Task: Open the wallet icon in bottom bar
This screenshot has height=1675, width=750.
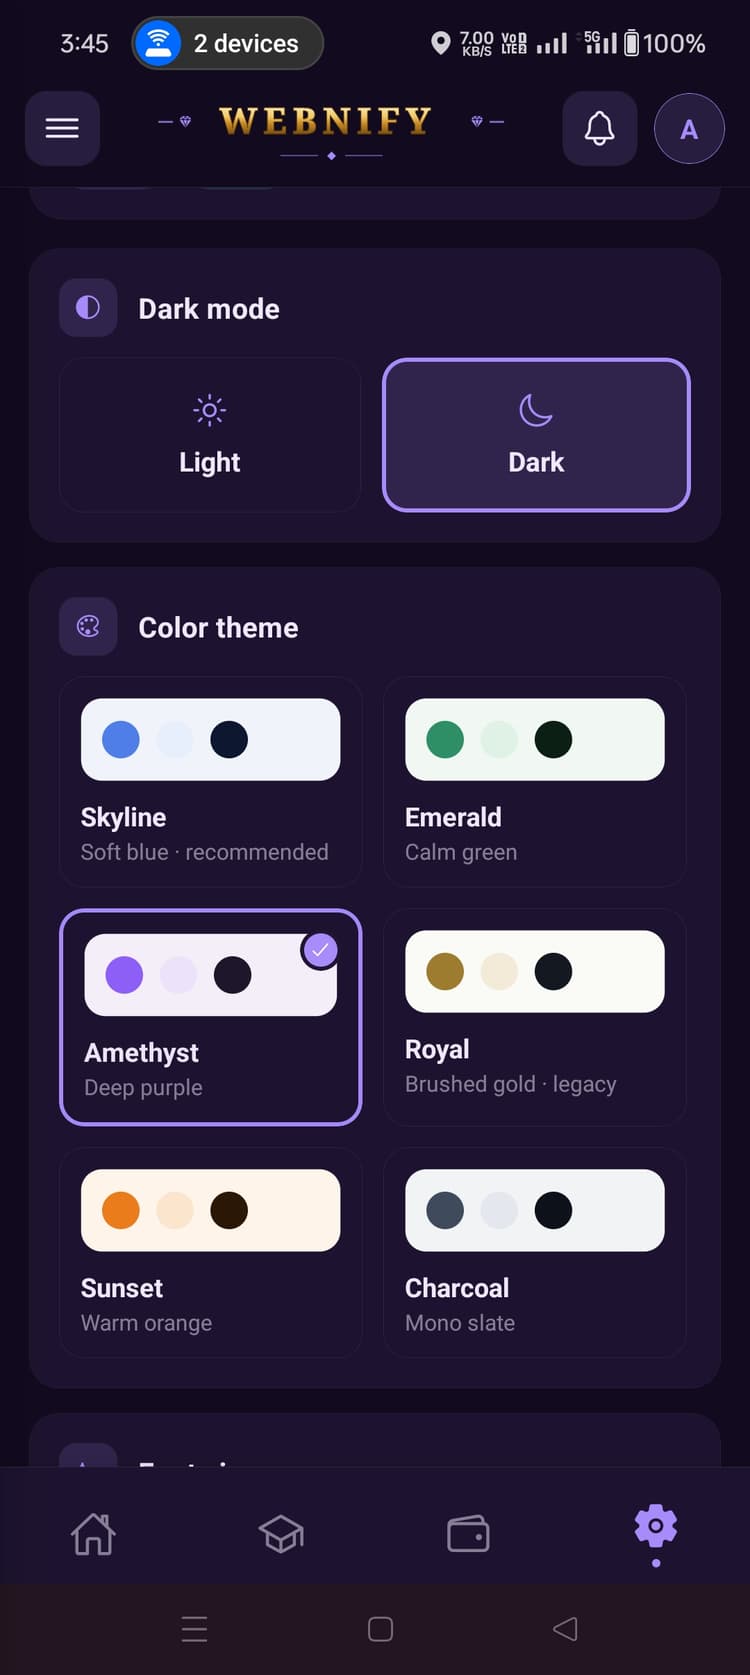Action: click(x=469, y=1532)
